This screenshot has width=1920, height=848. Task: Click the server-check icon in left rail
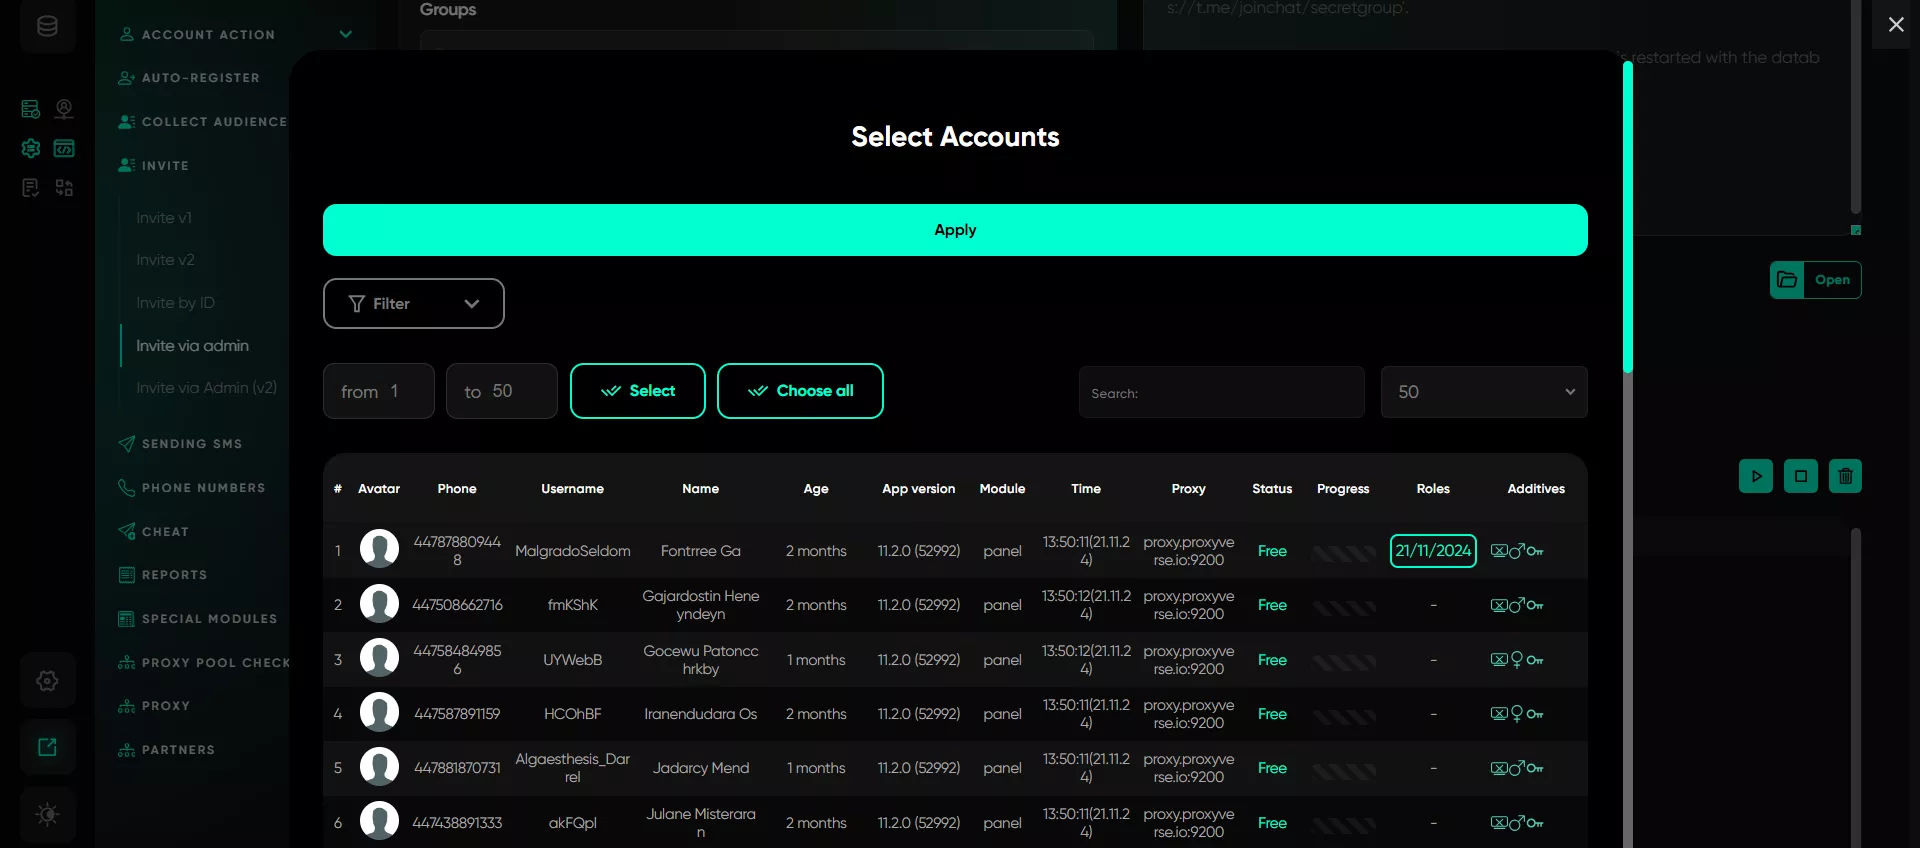pyautogui.click(x=31, y=108)
